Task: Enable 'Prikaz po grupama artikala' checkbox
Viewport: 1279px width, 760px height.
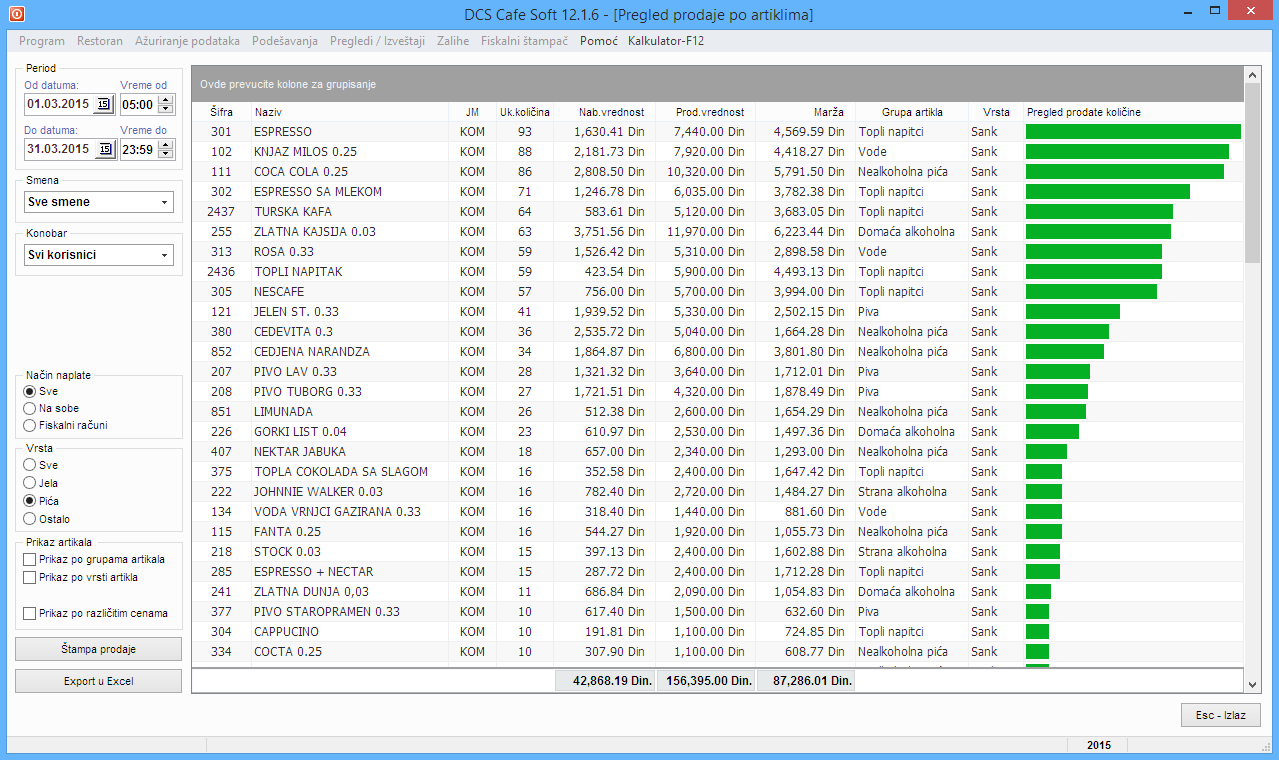Action: (x=30, y=559)
